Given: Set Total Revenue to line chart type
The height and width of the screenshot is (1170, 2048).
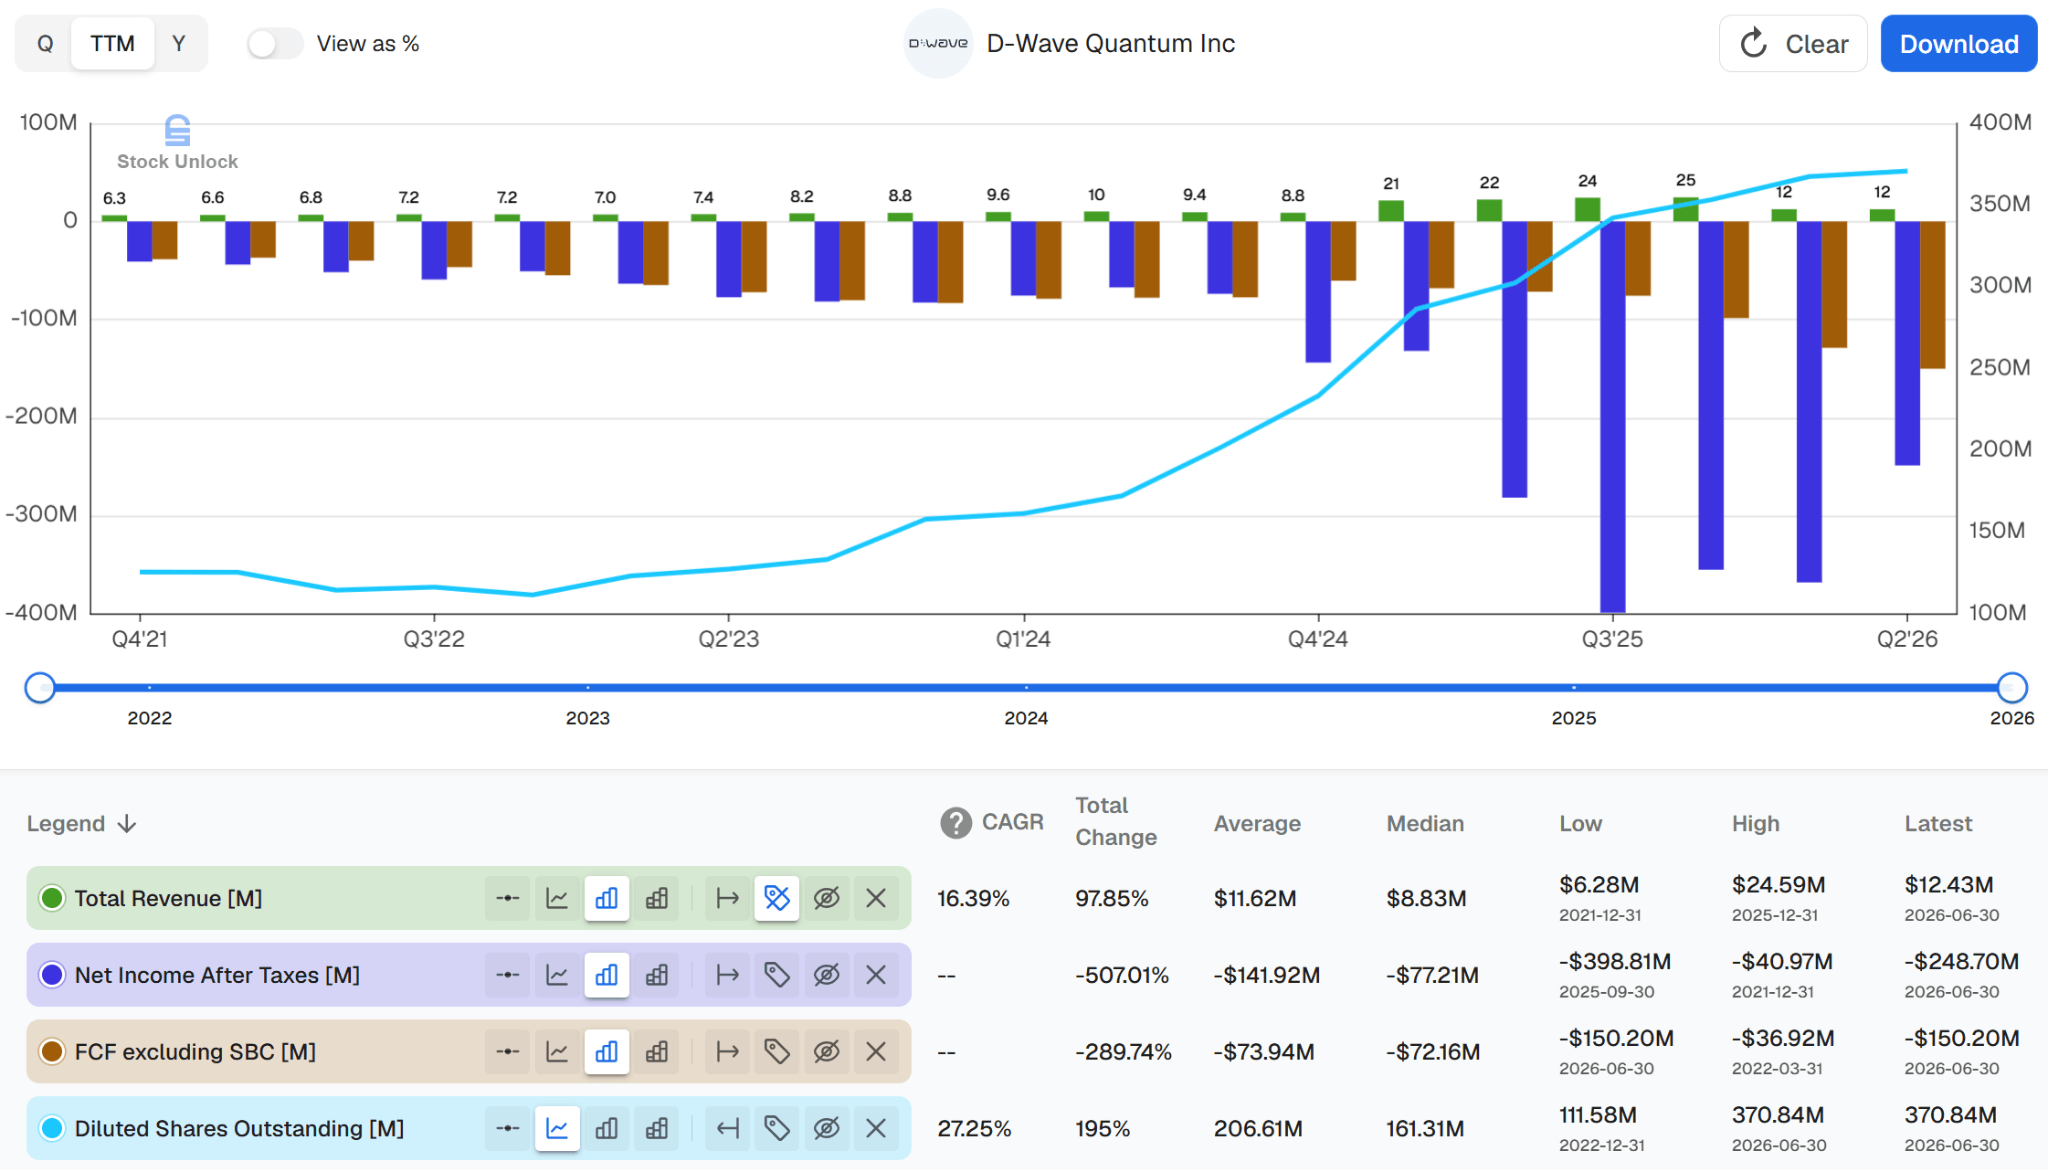Looking at the screenshot, I should (557, 898).
